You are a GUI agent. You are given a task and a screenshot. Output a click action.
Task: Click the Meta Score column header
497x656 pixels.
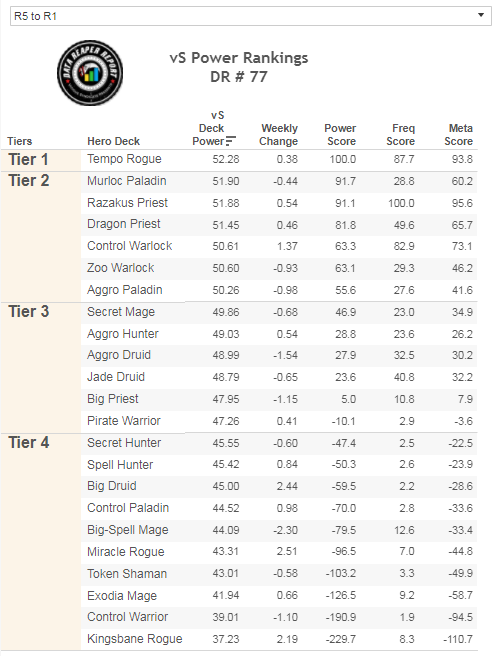459,135
